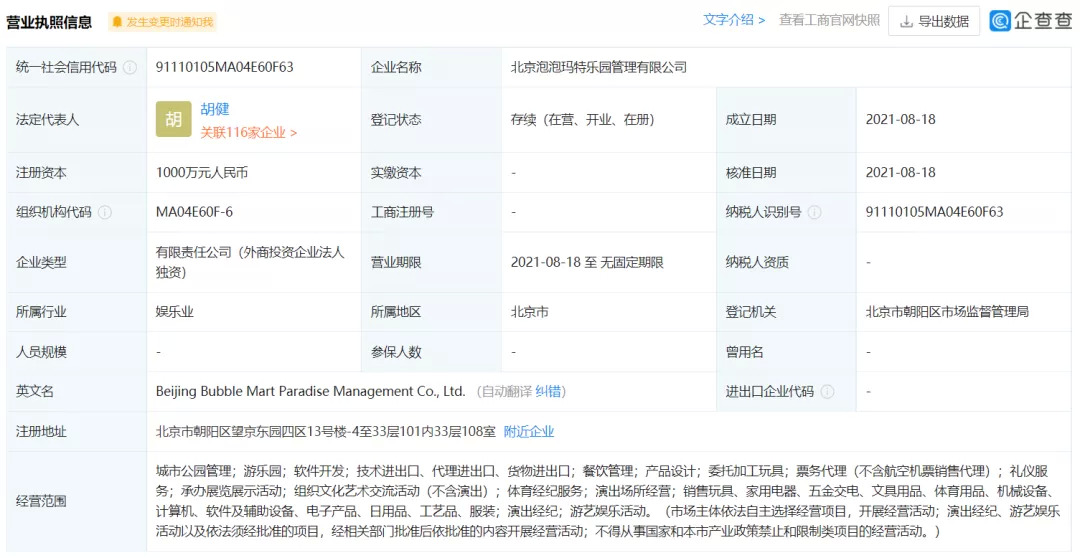Click the 胡 avatar badge

174,119
